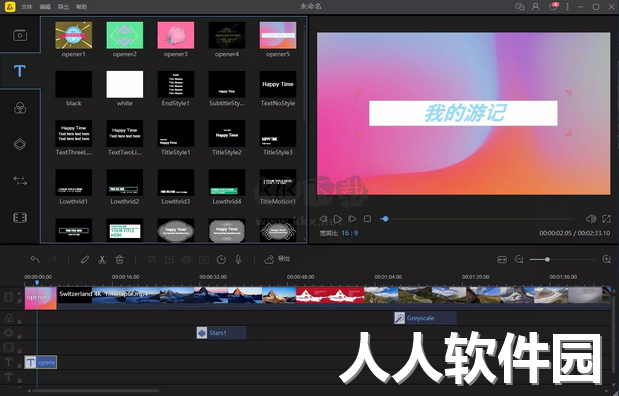This screenshot has width=619, height=396.
Task: Open the user account icon
Action: (536, 7)
